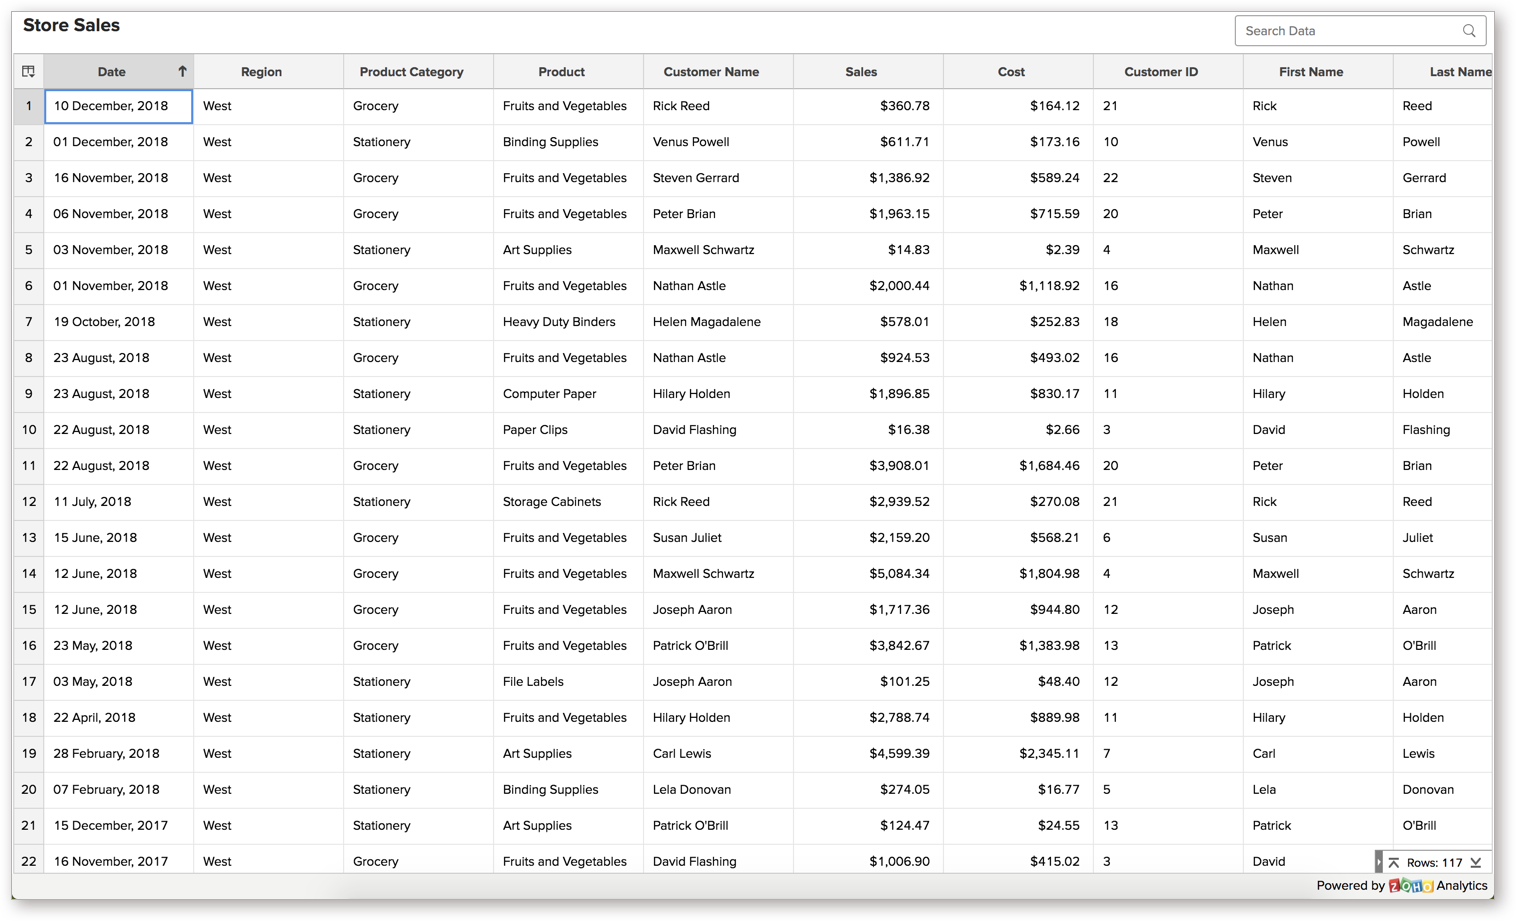
Task: Click the cost value $830.17
Action: [x=1018, y=394]
